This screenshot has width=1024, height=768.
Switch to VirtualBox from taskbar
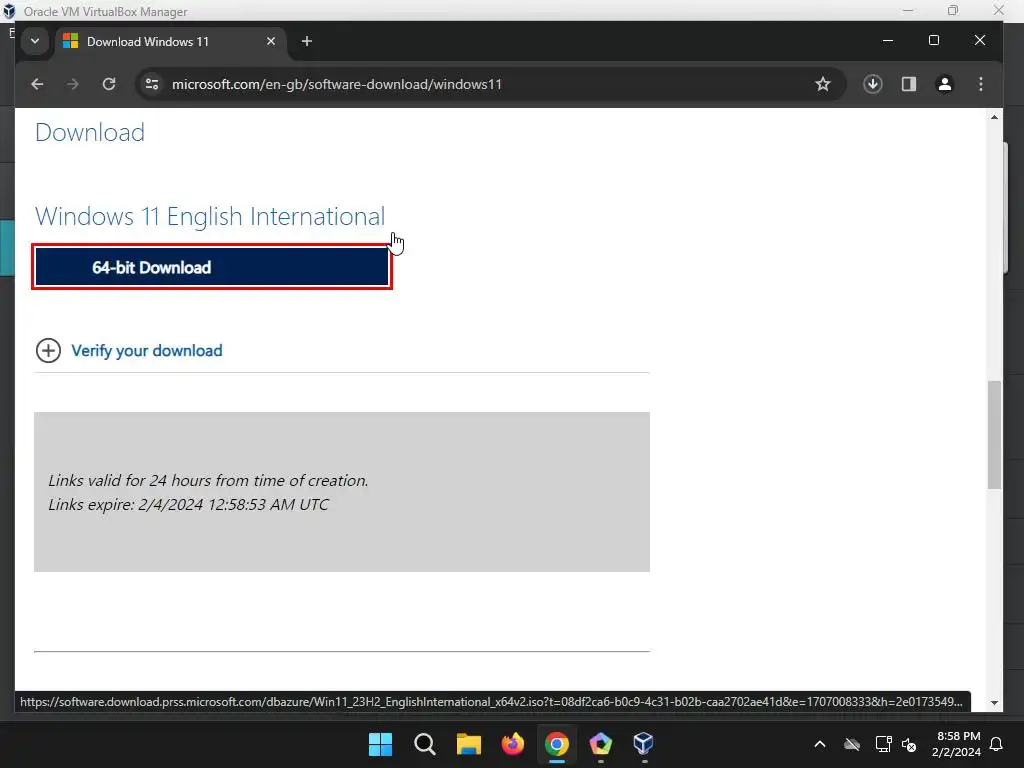click(643, 744)
